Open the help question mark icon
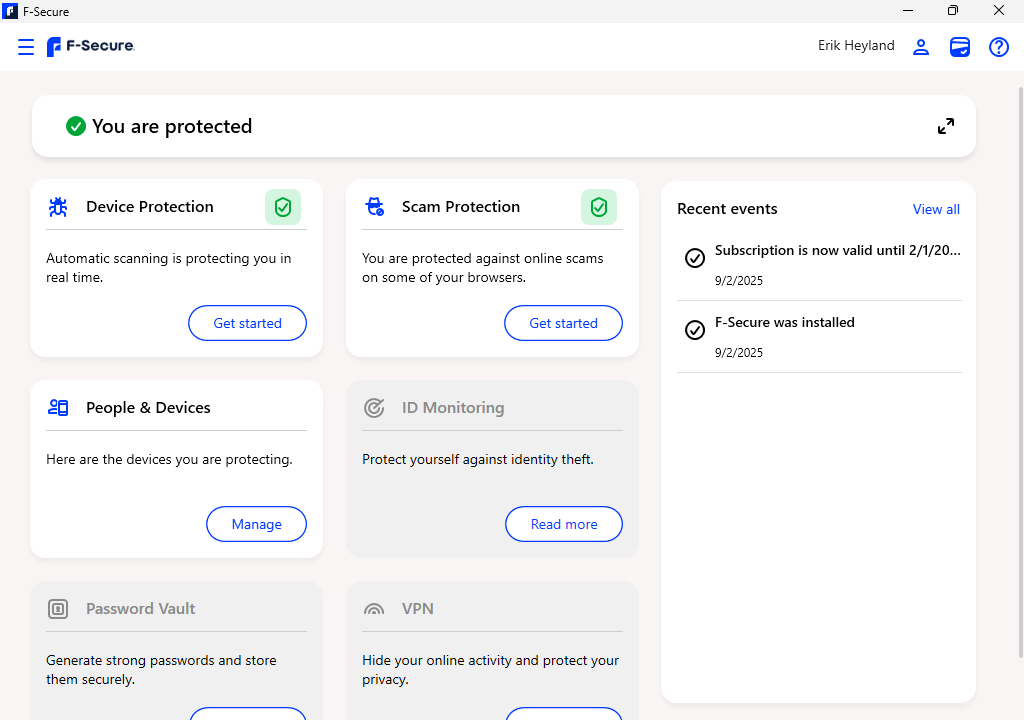 coord(999,47)
